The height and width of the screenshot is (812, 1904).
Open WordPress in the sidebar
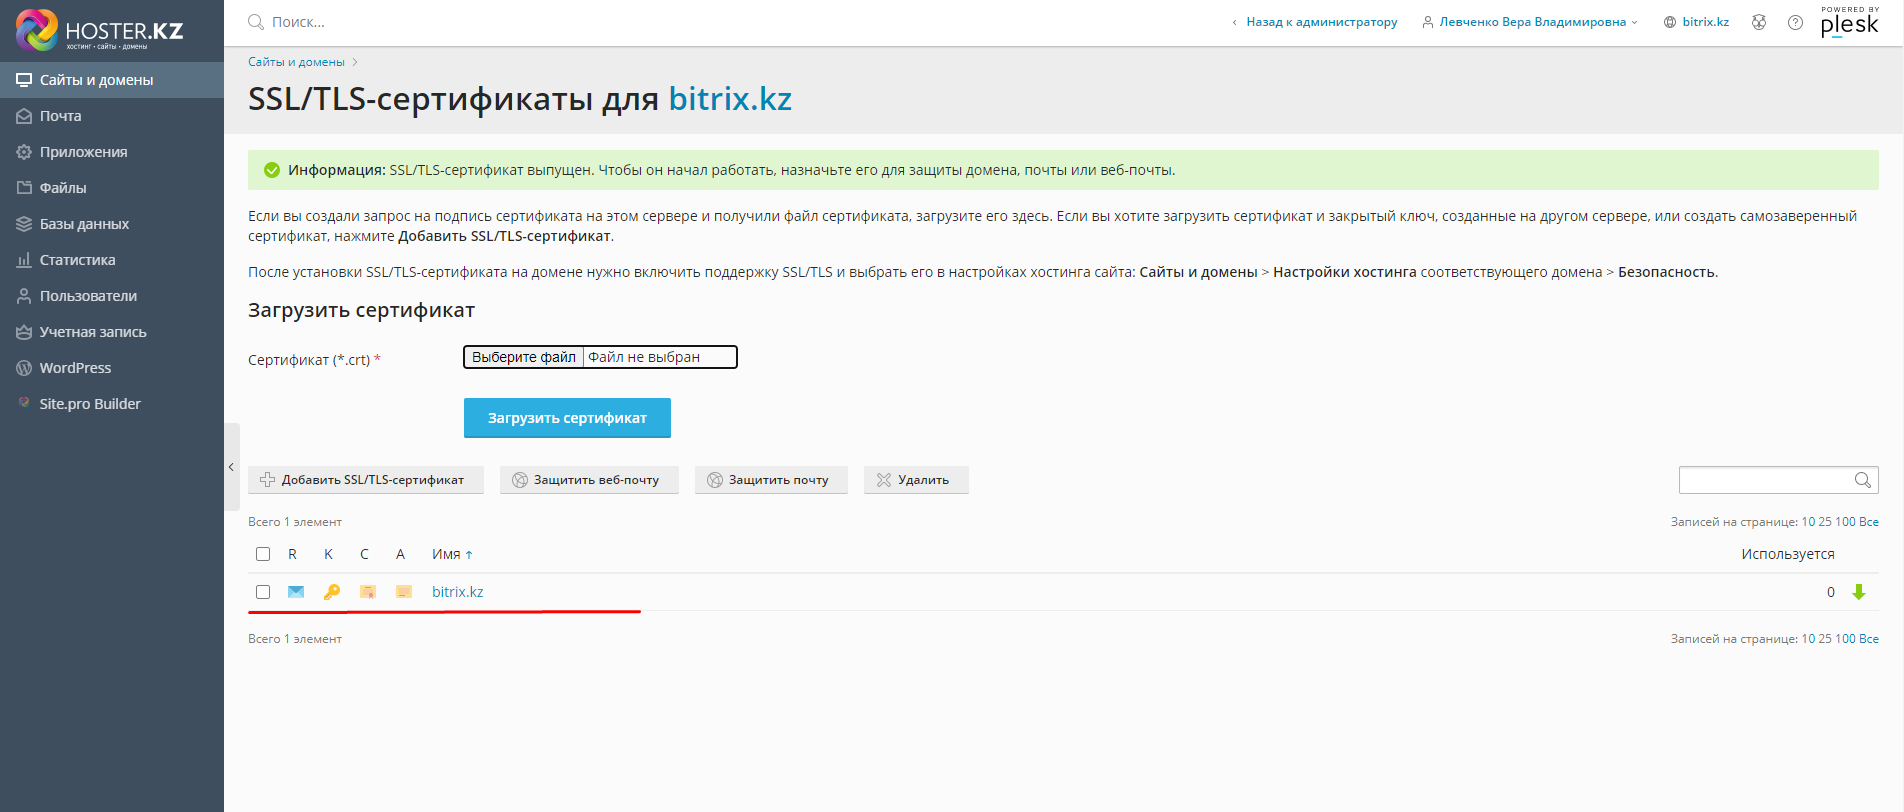pos(112,368)
